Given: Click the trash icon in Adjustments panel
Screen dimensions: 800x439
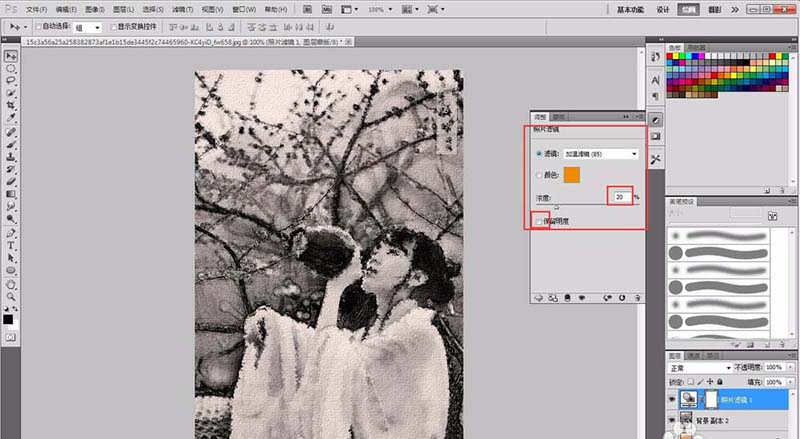Looking at the screenshot, I should (636, 297).
